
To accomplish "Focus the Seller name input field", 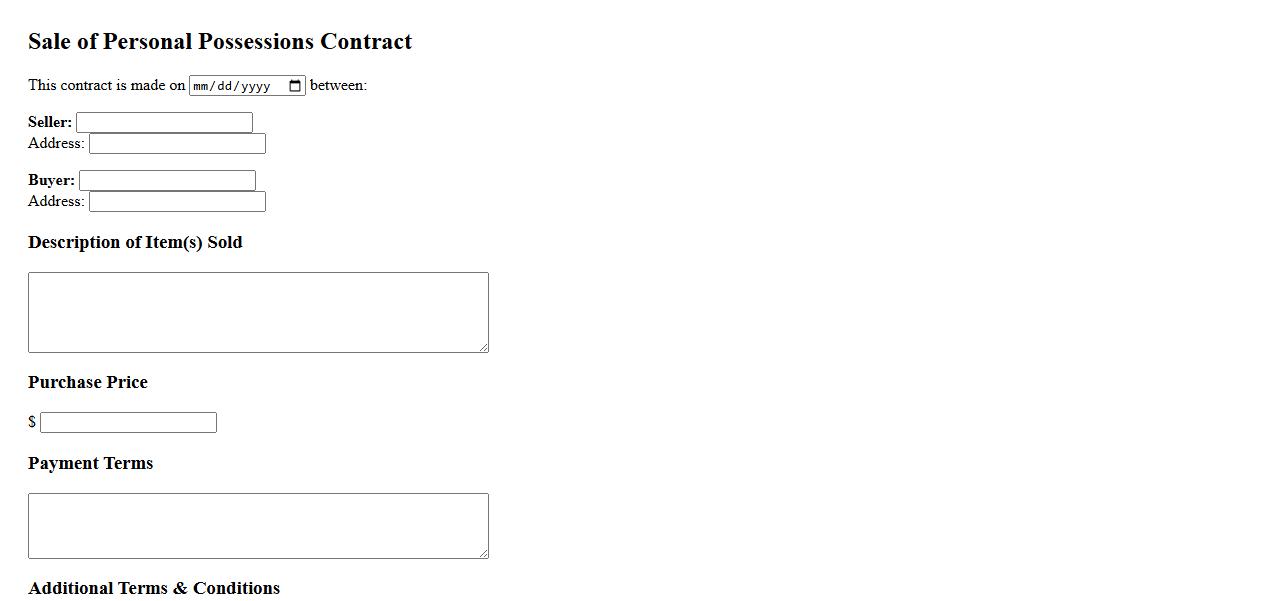I will click(x=164, y=123).
